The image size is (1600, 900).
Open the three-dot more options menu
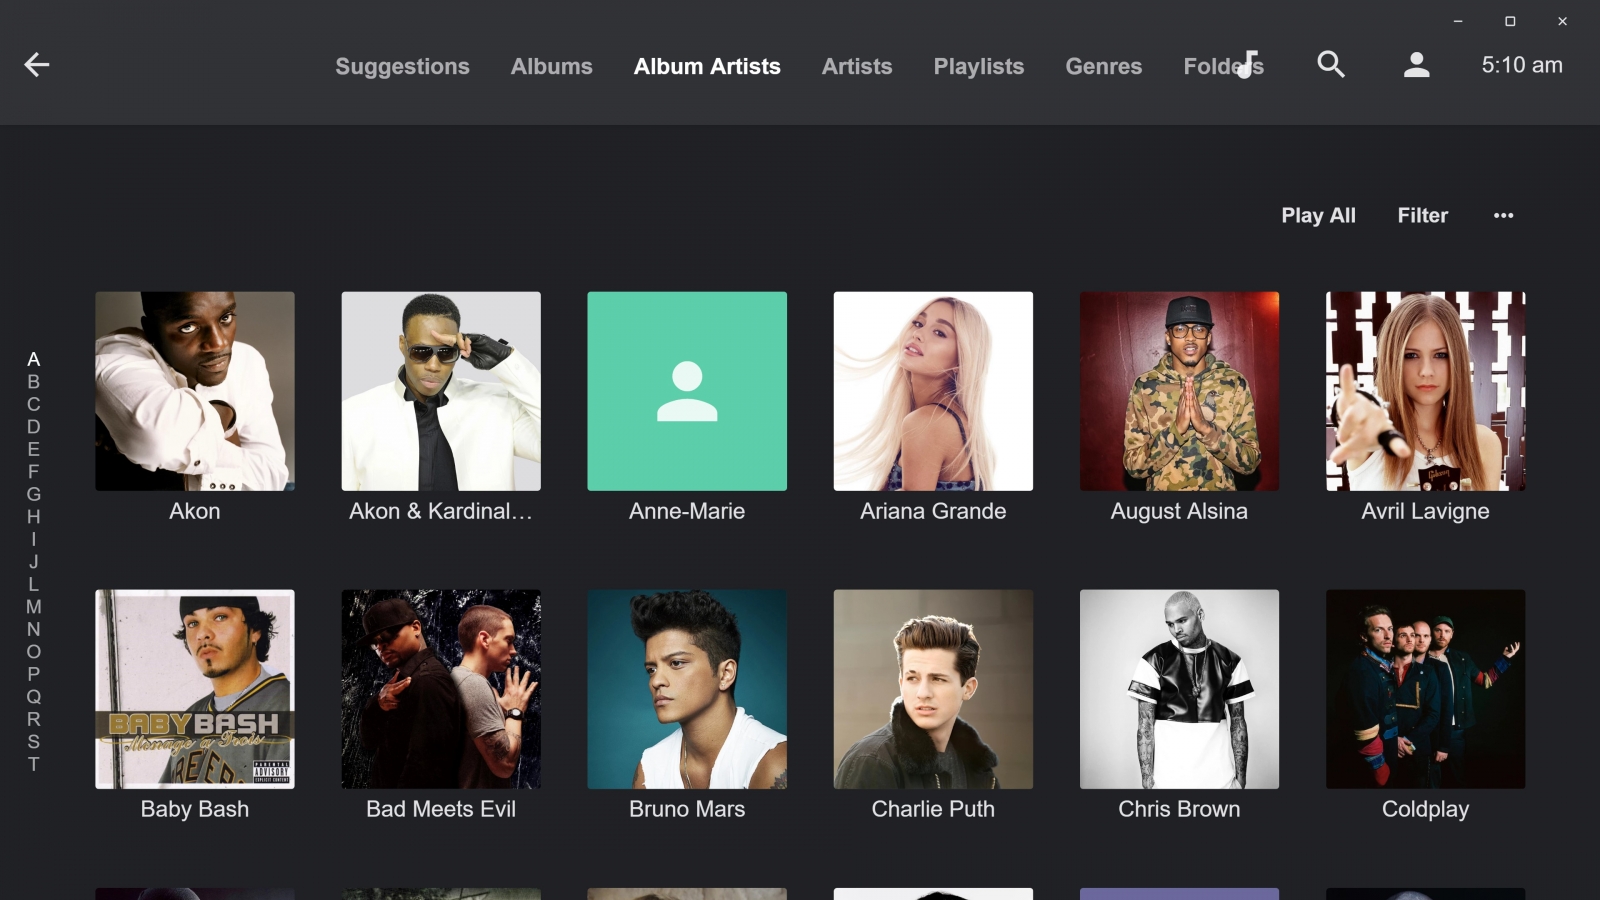point(1503,215)
